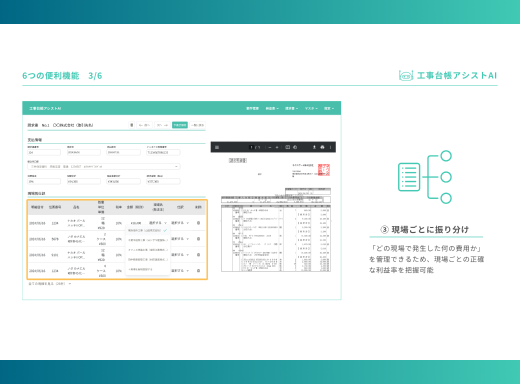520x384 pixels.
Task: Click the highlighted green button in invoice header
Action: click(x=180, y=125)
